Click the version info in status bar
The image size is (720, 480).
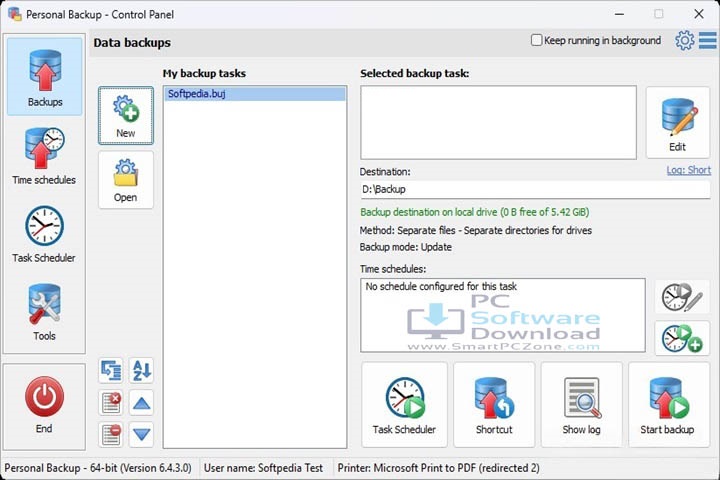(x=98, y=468)
